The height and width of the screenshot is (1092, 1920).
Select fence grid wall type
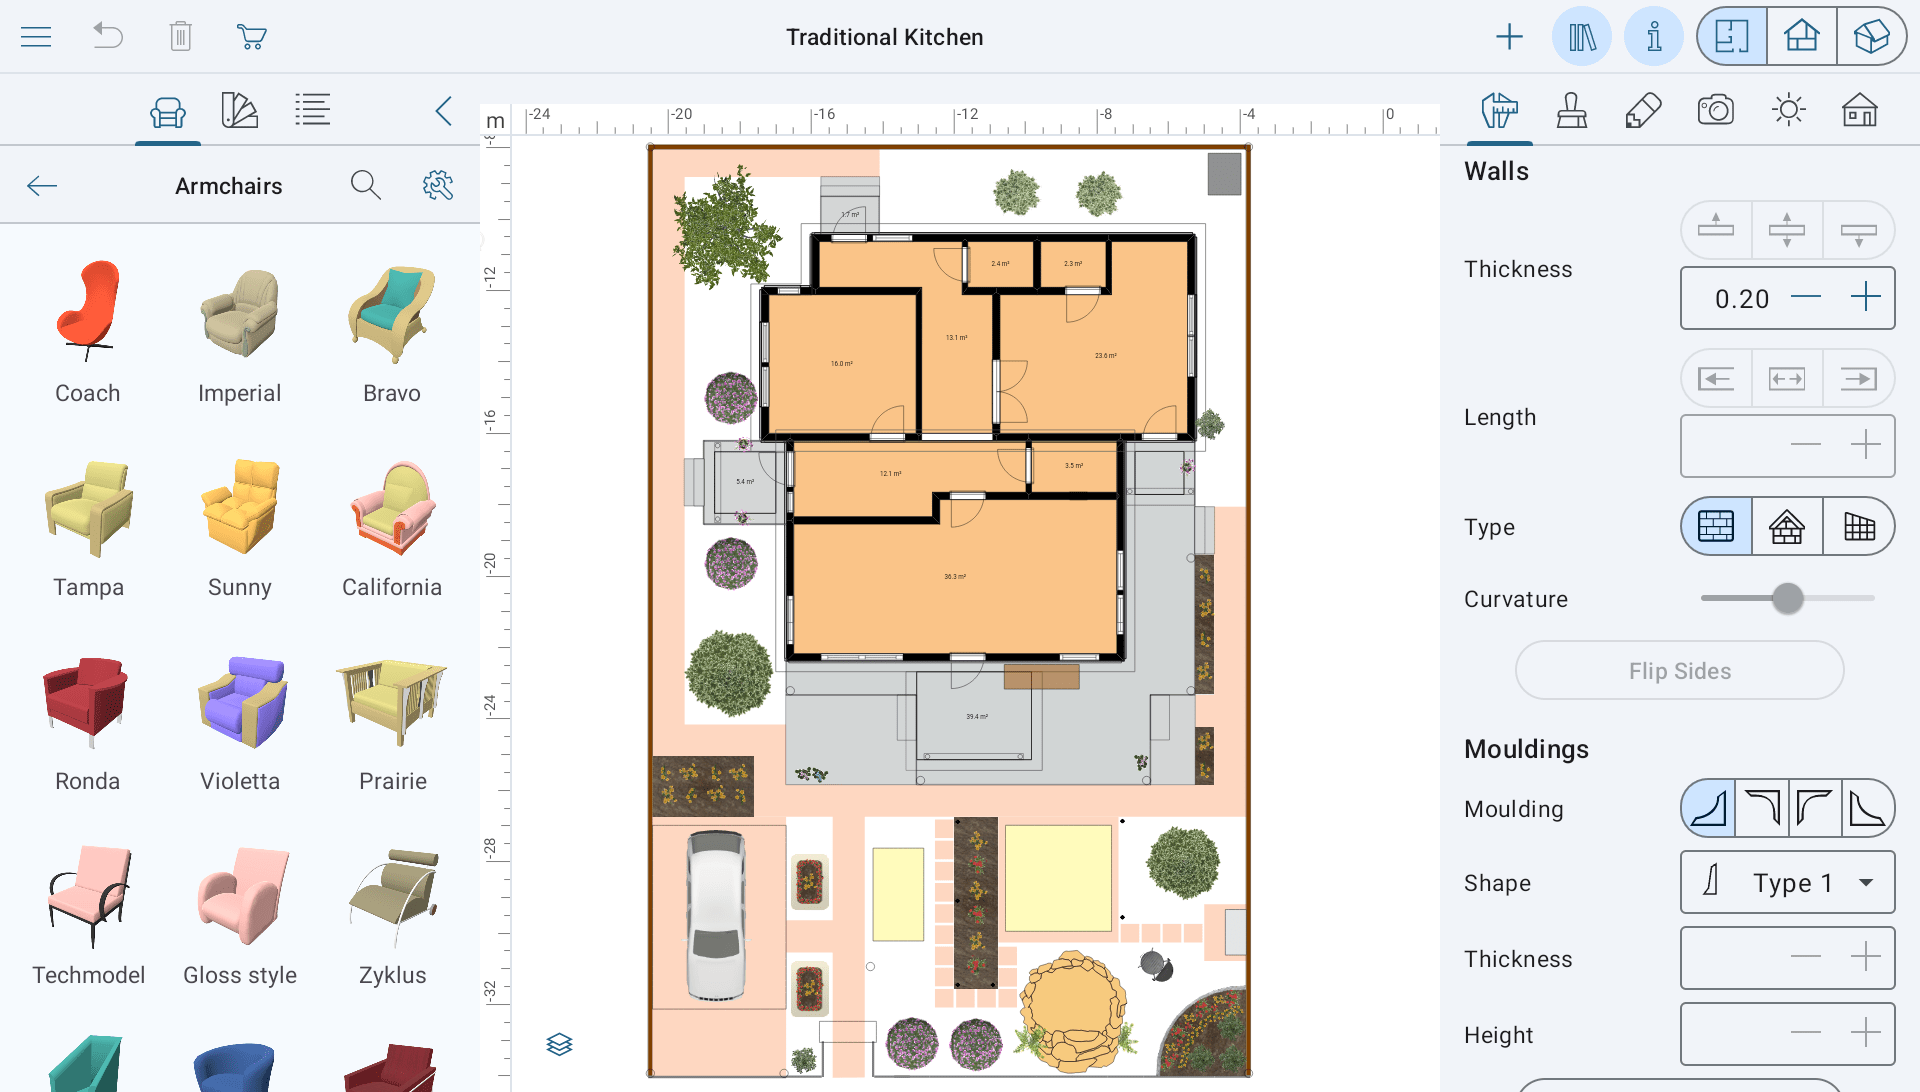[x=1858, y=526]
